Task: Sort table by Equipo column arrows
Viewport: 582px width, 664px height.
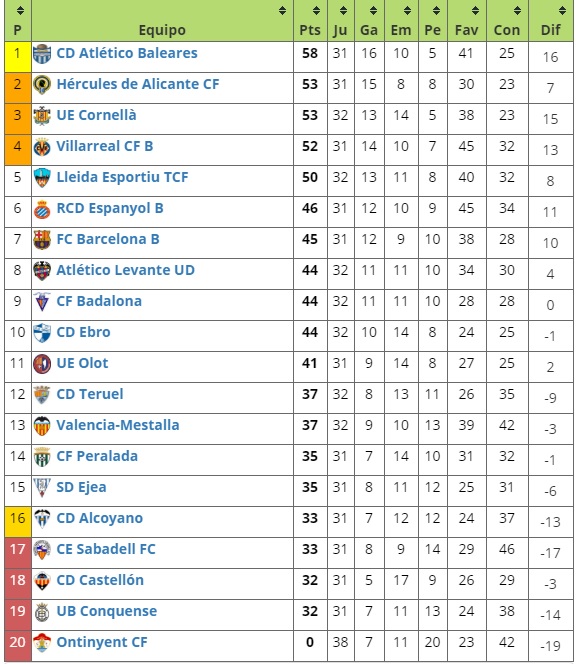Action: click(x=283, y=11)
